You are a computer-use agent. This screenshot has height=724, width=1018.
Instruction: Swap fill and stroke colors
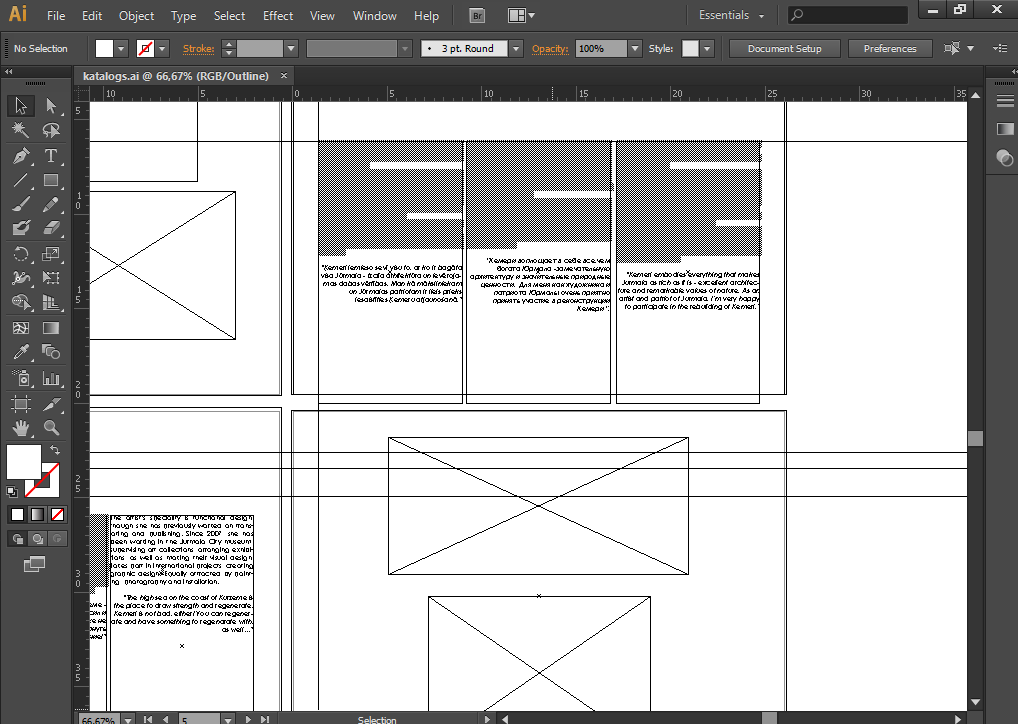[x=55, y=451]
